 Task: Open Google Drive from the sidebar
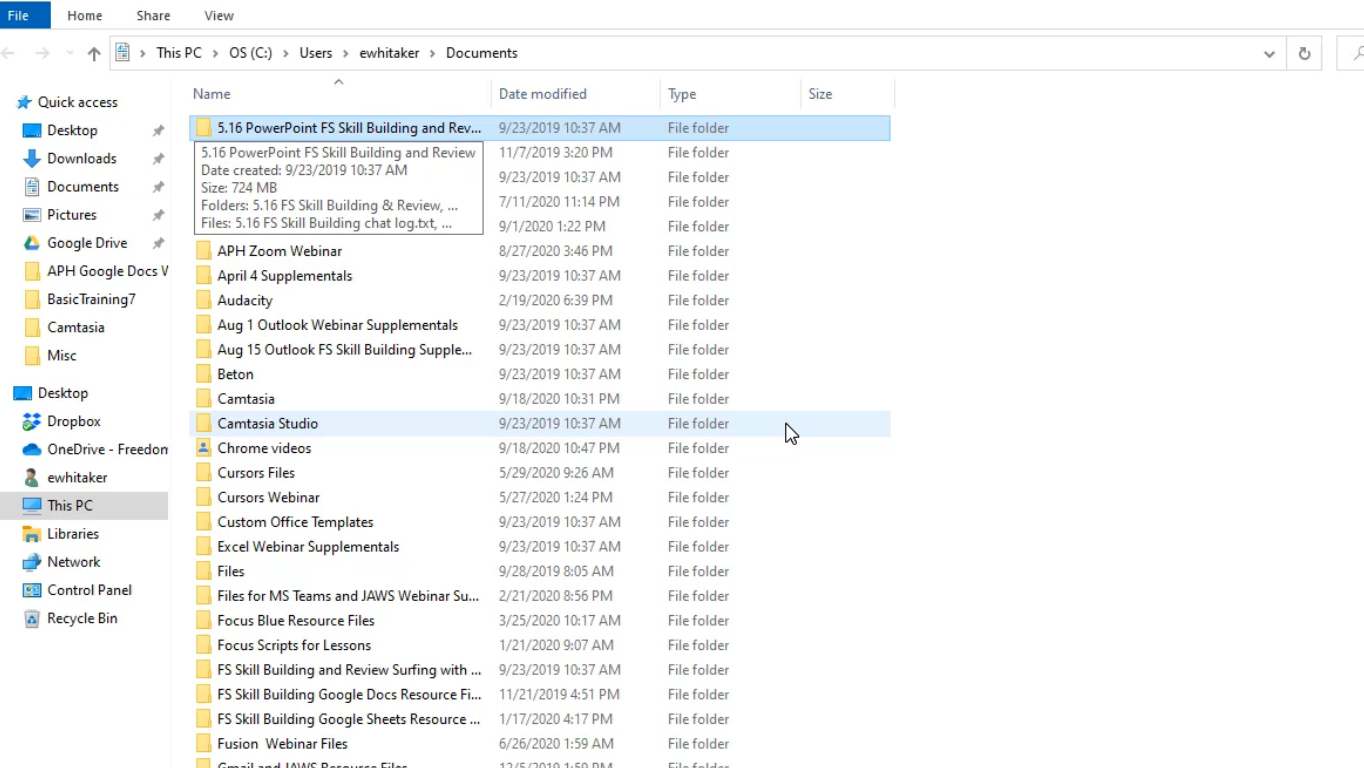pyautogui.click(x=84, y=242)
